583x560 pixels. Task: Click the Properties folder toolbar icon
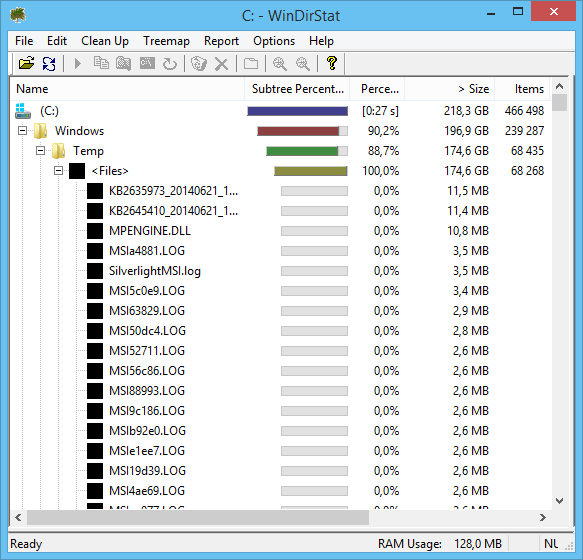coord(251,63)
